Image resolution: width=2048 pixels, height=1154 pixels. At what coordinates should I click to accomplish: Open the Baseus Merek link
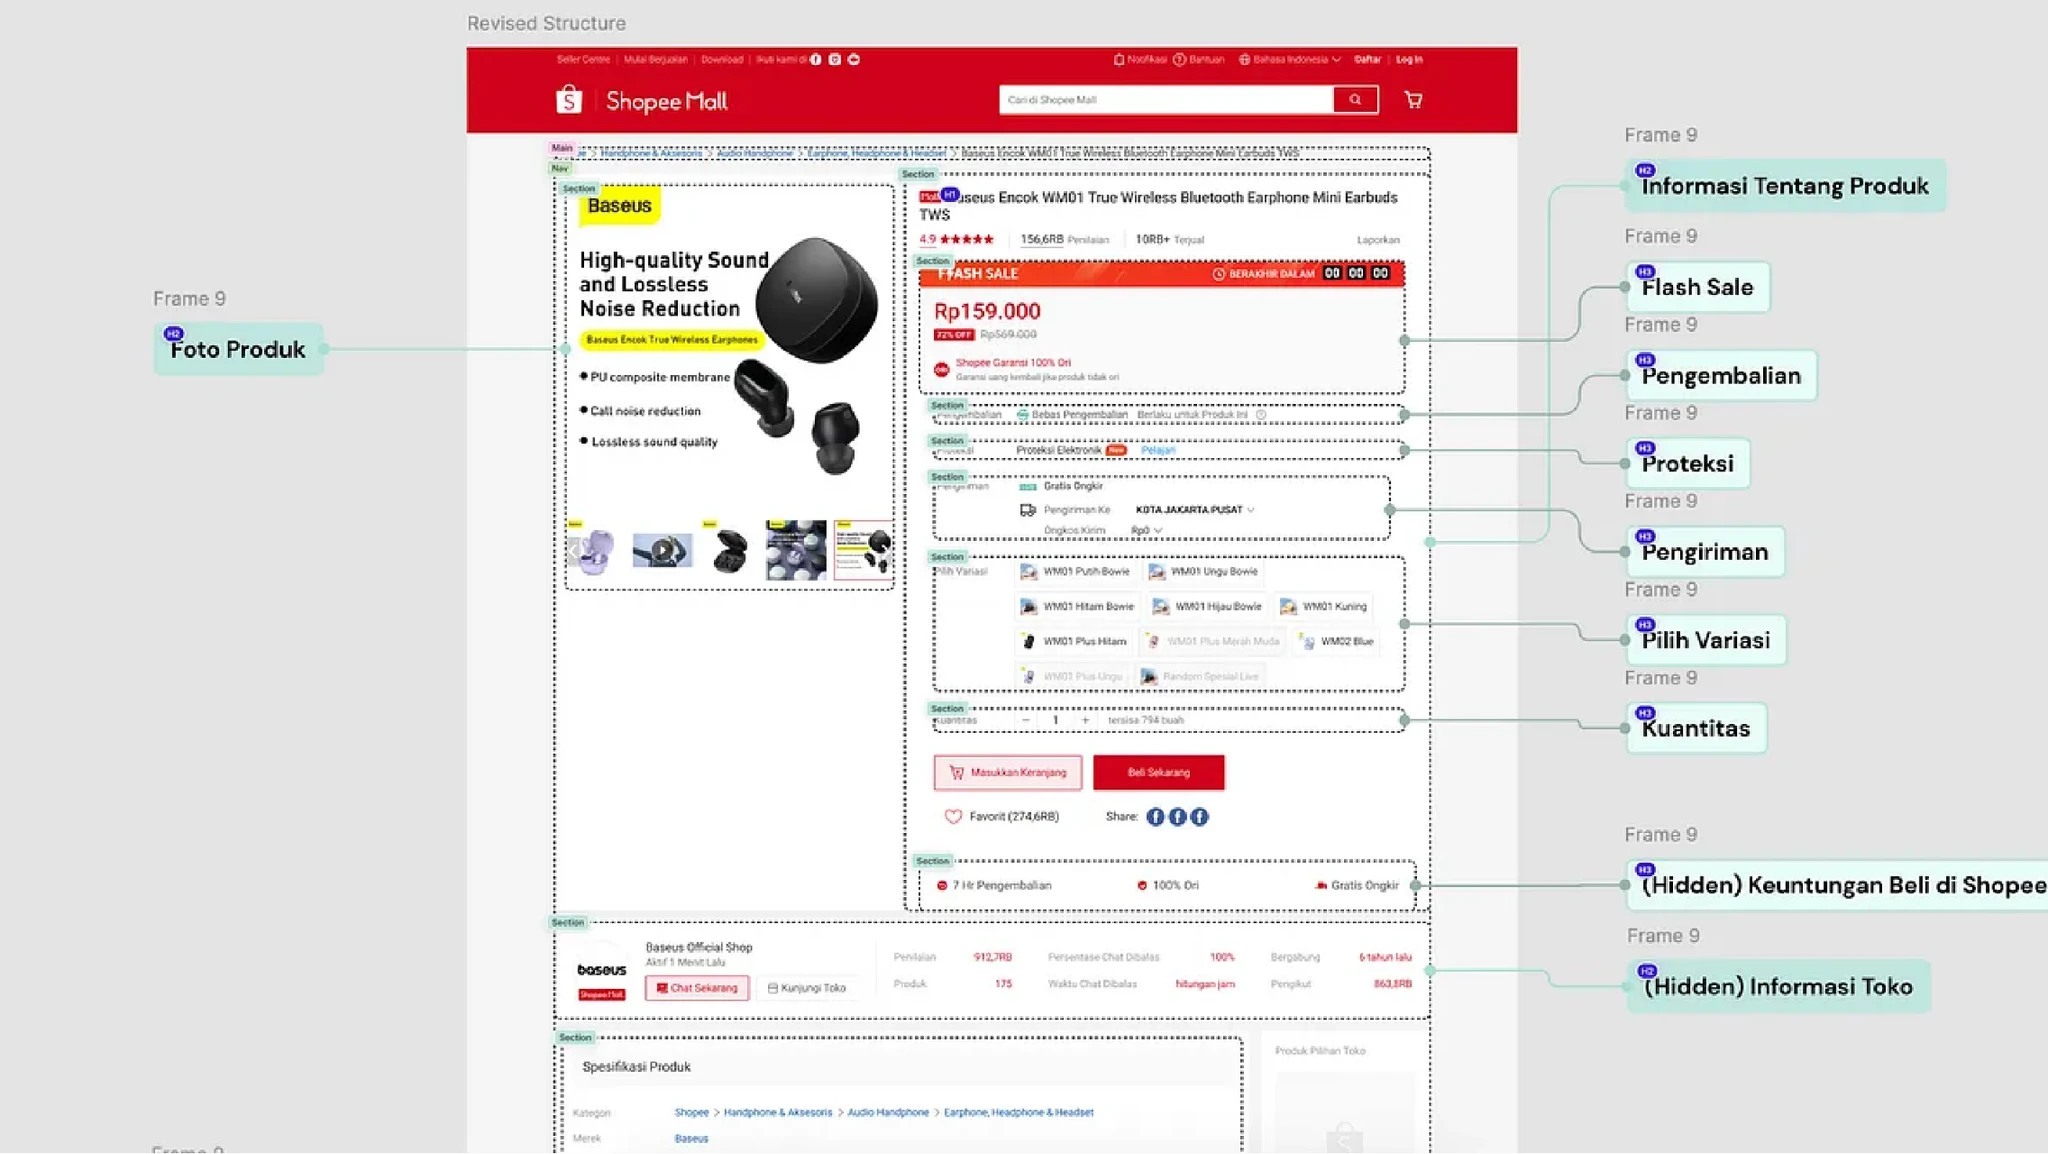pyautogui.click(x=691, y=1138)
